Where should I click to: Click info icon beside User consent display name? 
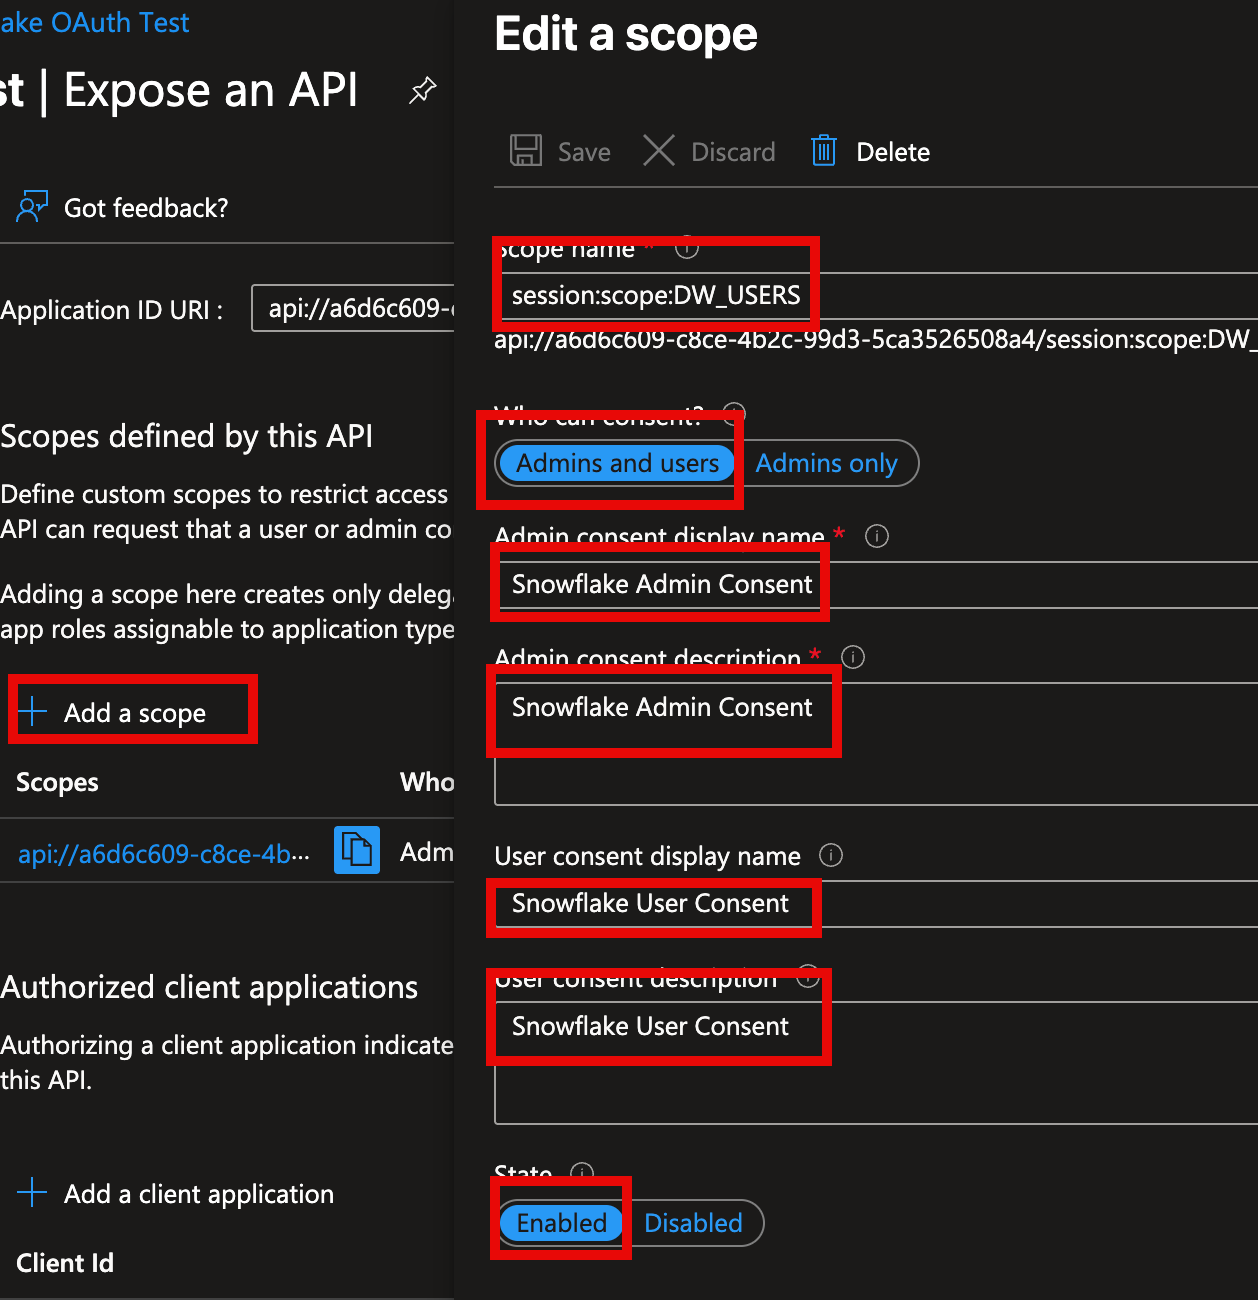[830, 855]
